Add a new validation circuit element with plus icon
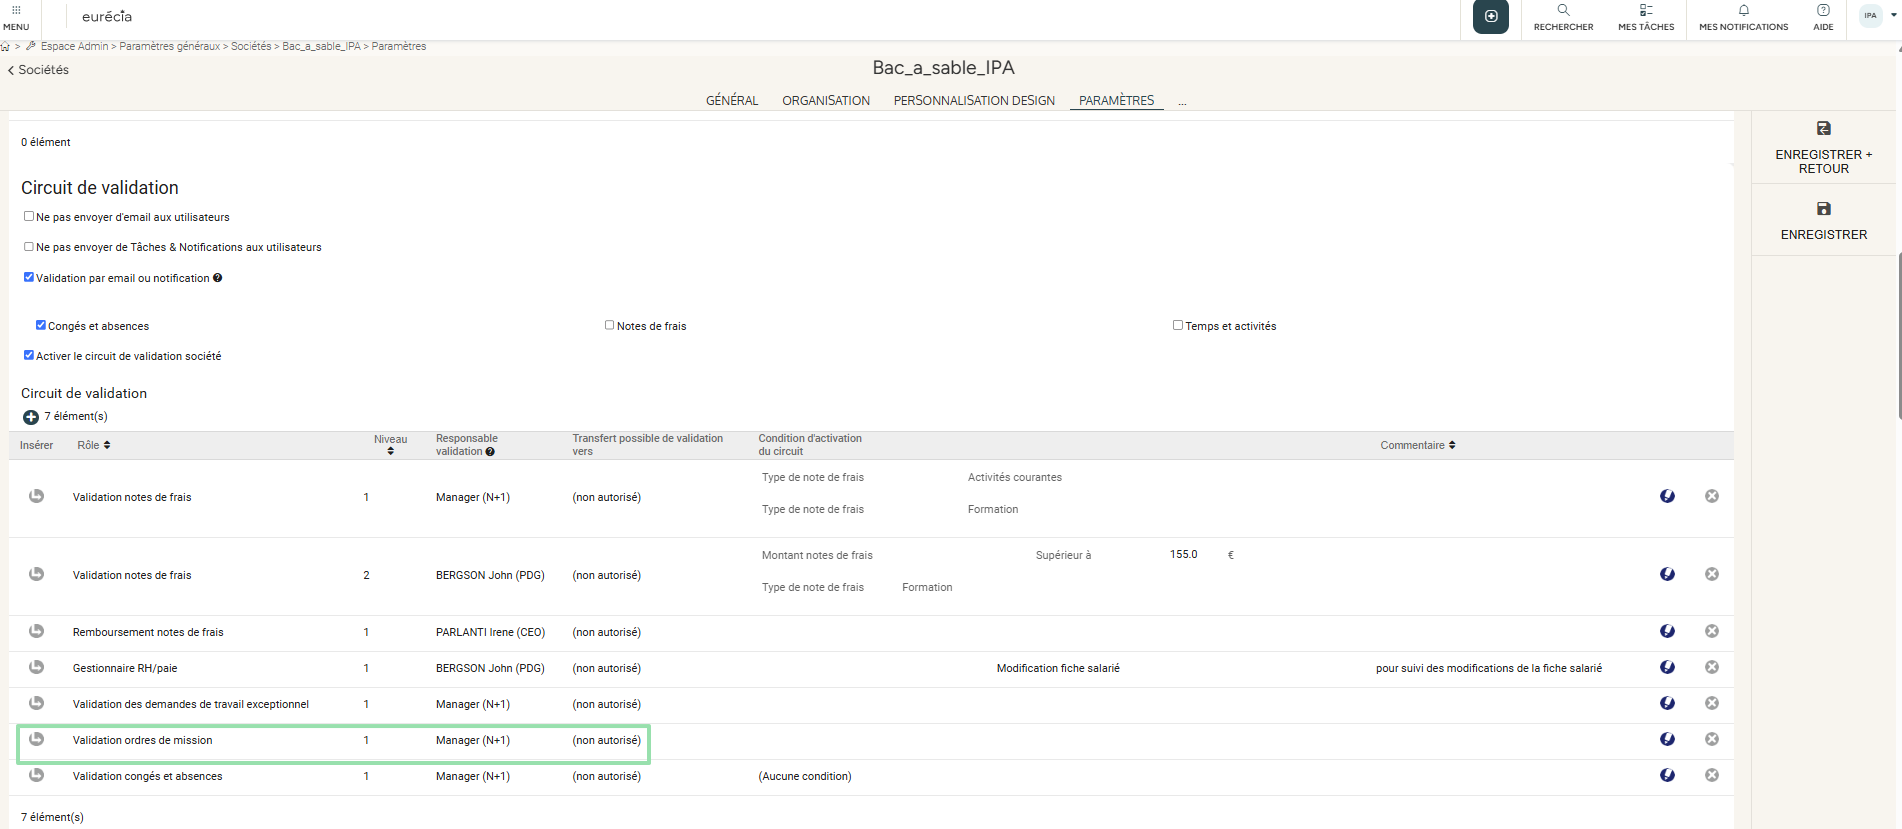Image resolution: width=1902 pixels, height=829 pixels. [31, 417]
